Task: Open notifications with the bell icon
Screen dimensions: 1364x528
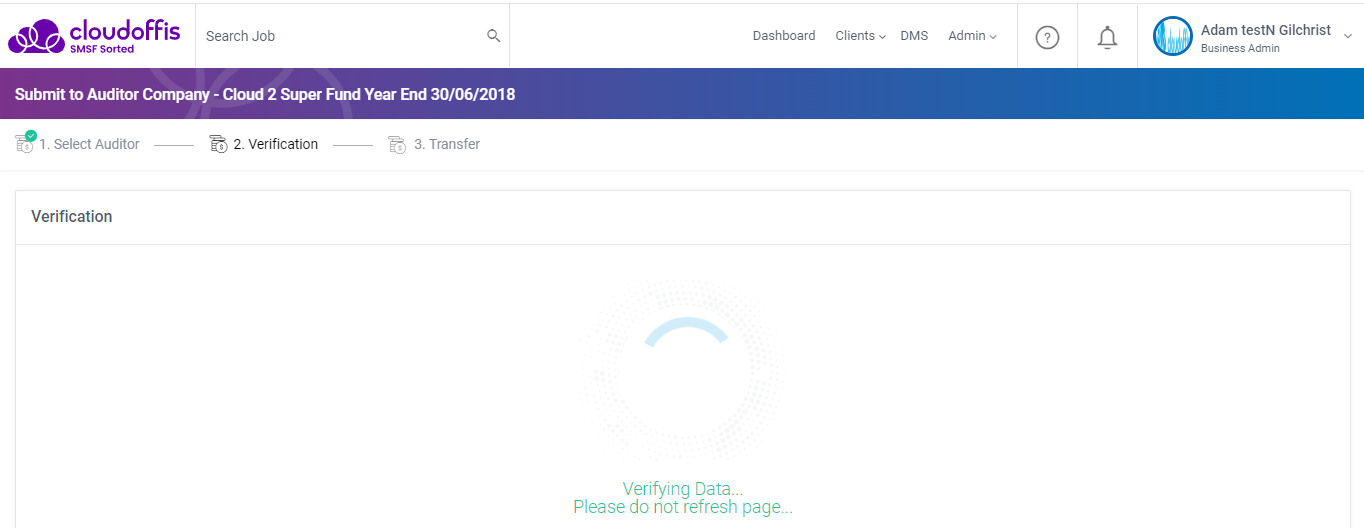Action: click(1107, 38)
